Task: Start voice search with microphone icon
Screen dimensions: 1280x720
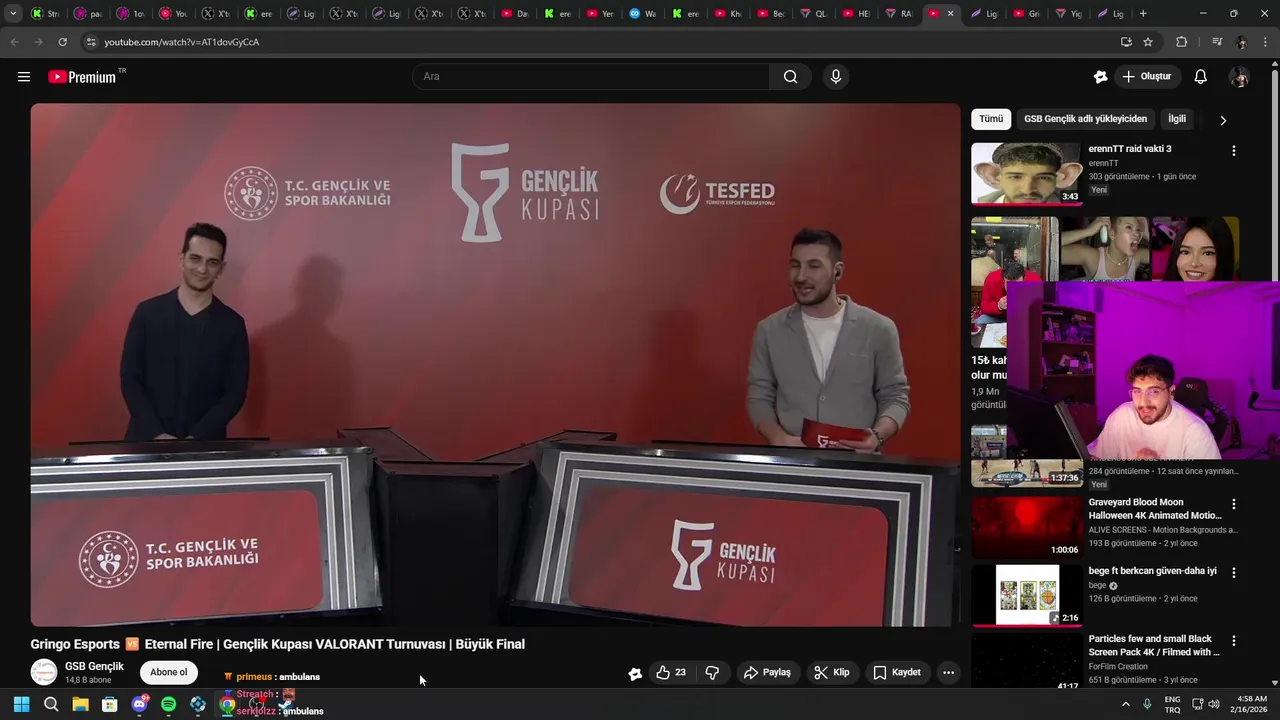Action: 836,77
